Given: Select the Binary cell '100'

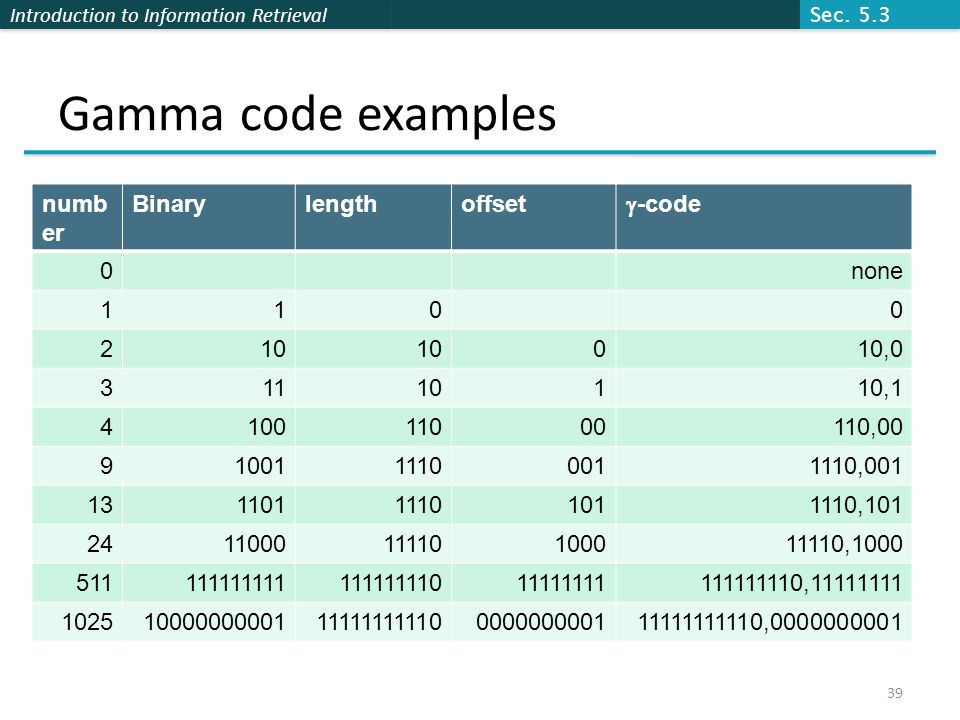Looking at the screenshot, I should click(209, 427).
